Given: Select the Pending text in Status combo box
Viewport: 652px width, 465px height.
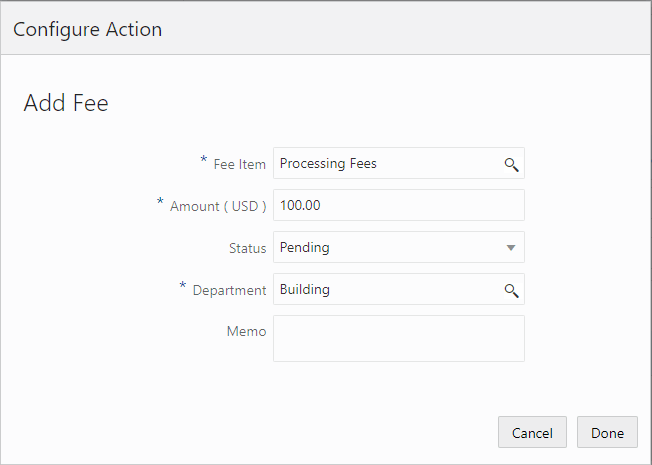Looking at the screenshot, I should click(305, 247).
